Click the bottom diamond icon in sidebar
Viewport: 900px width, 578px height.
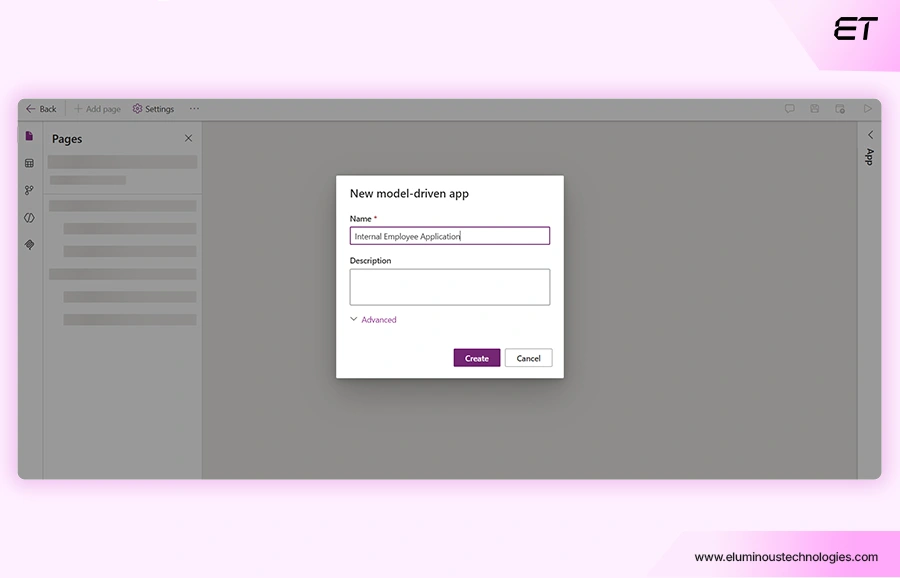[x=29, y=245]
